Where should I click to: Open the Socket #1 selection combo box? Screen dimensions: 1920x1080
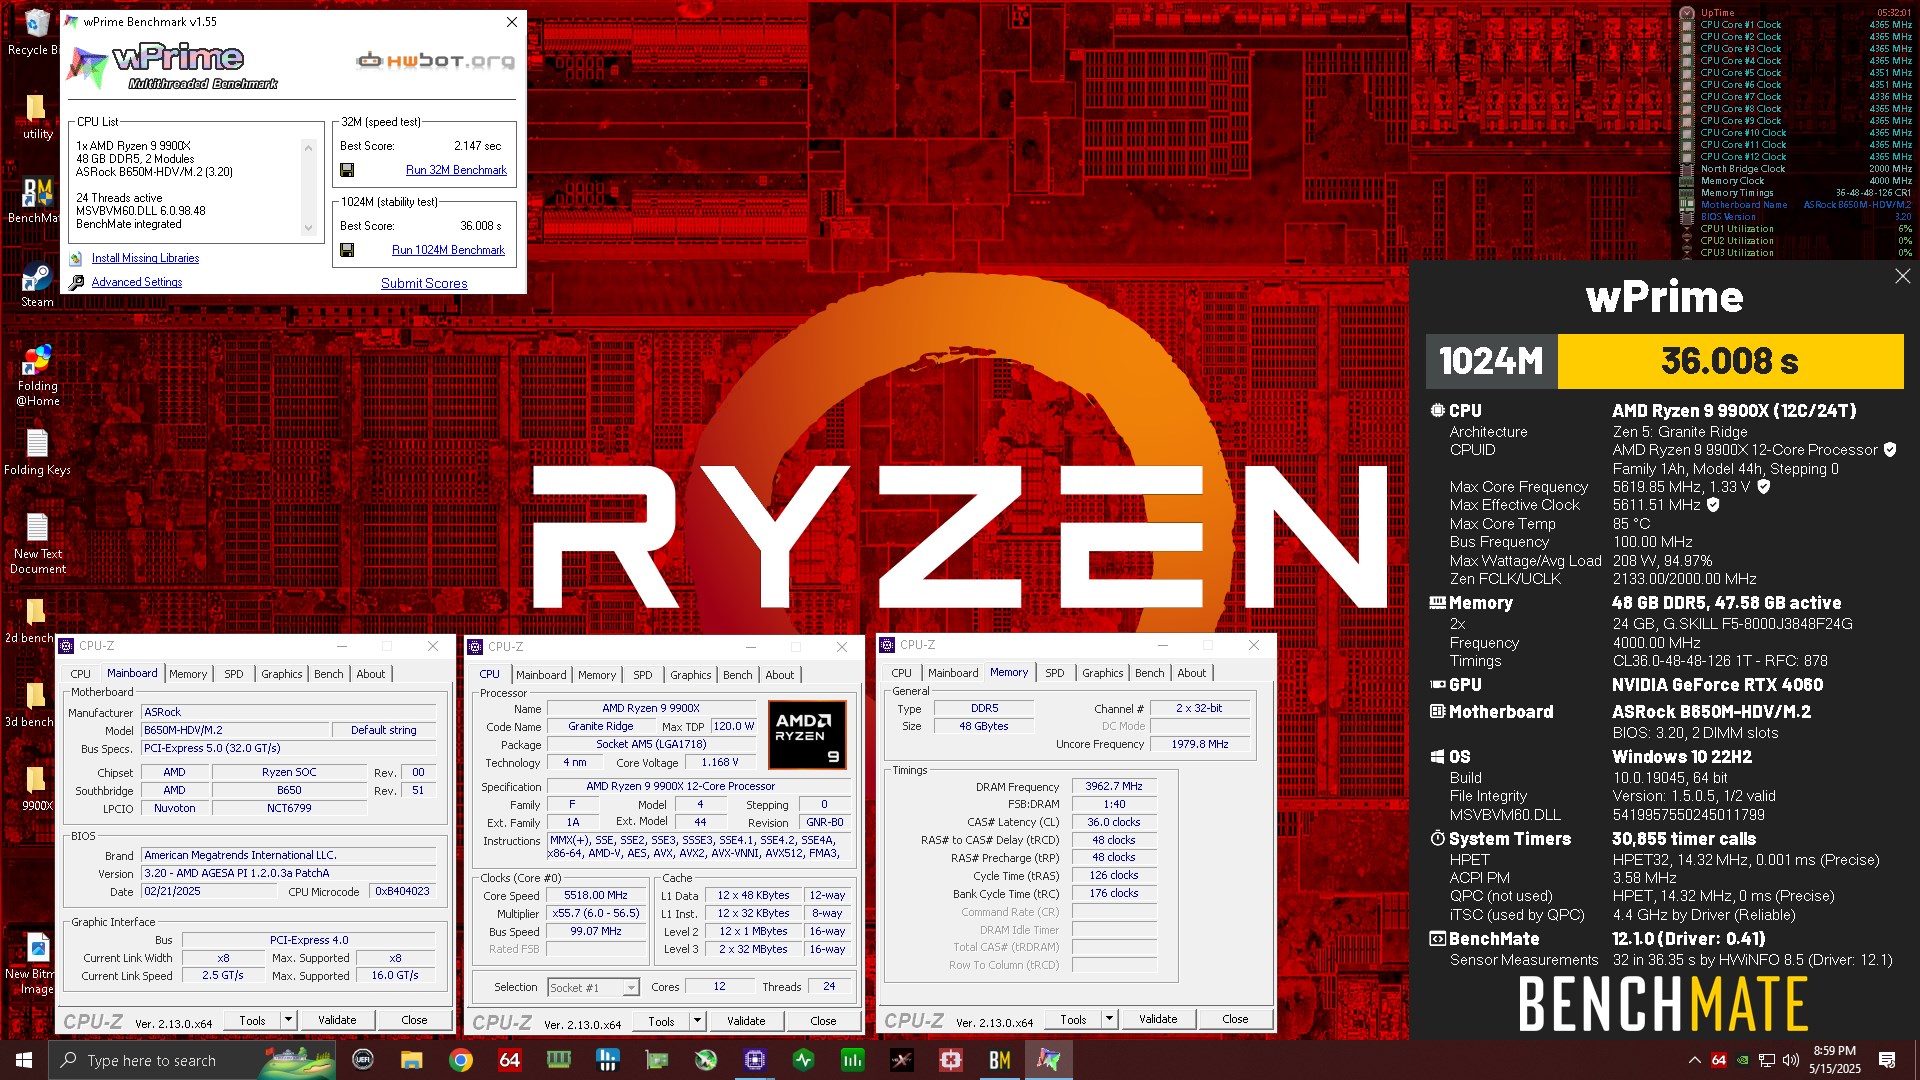[593, 987]
